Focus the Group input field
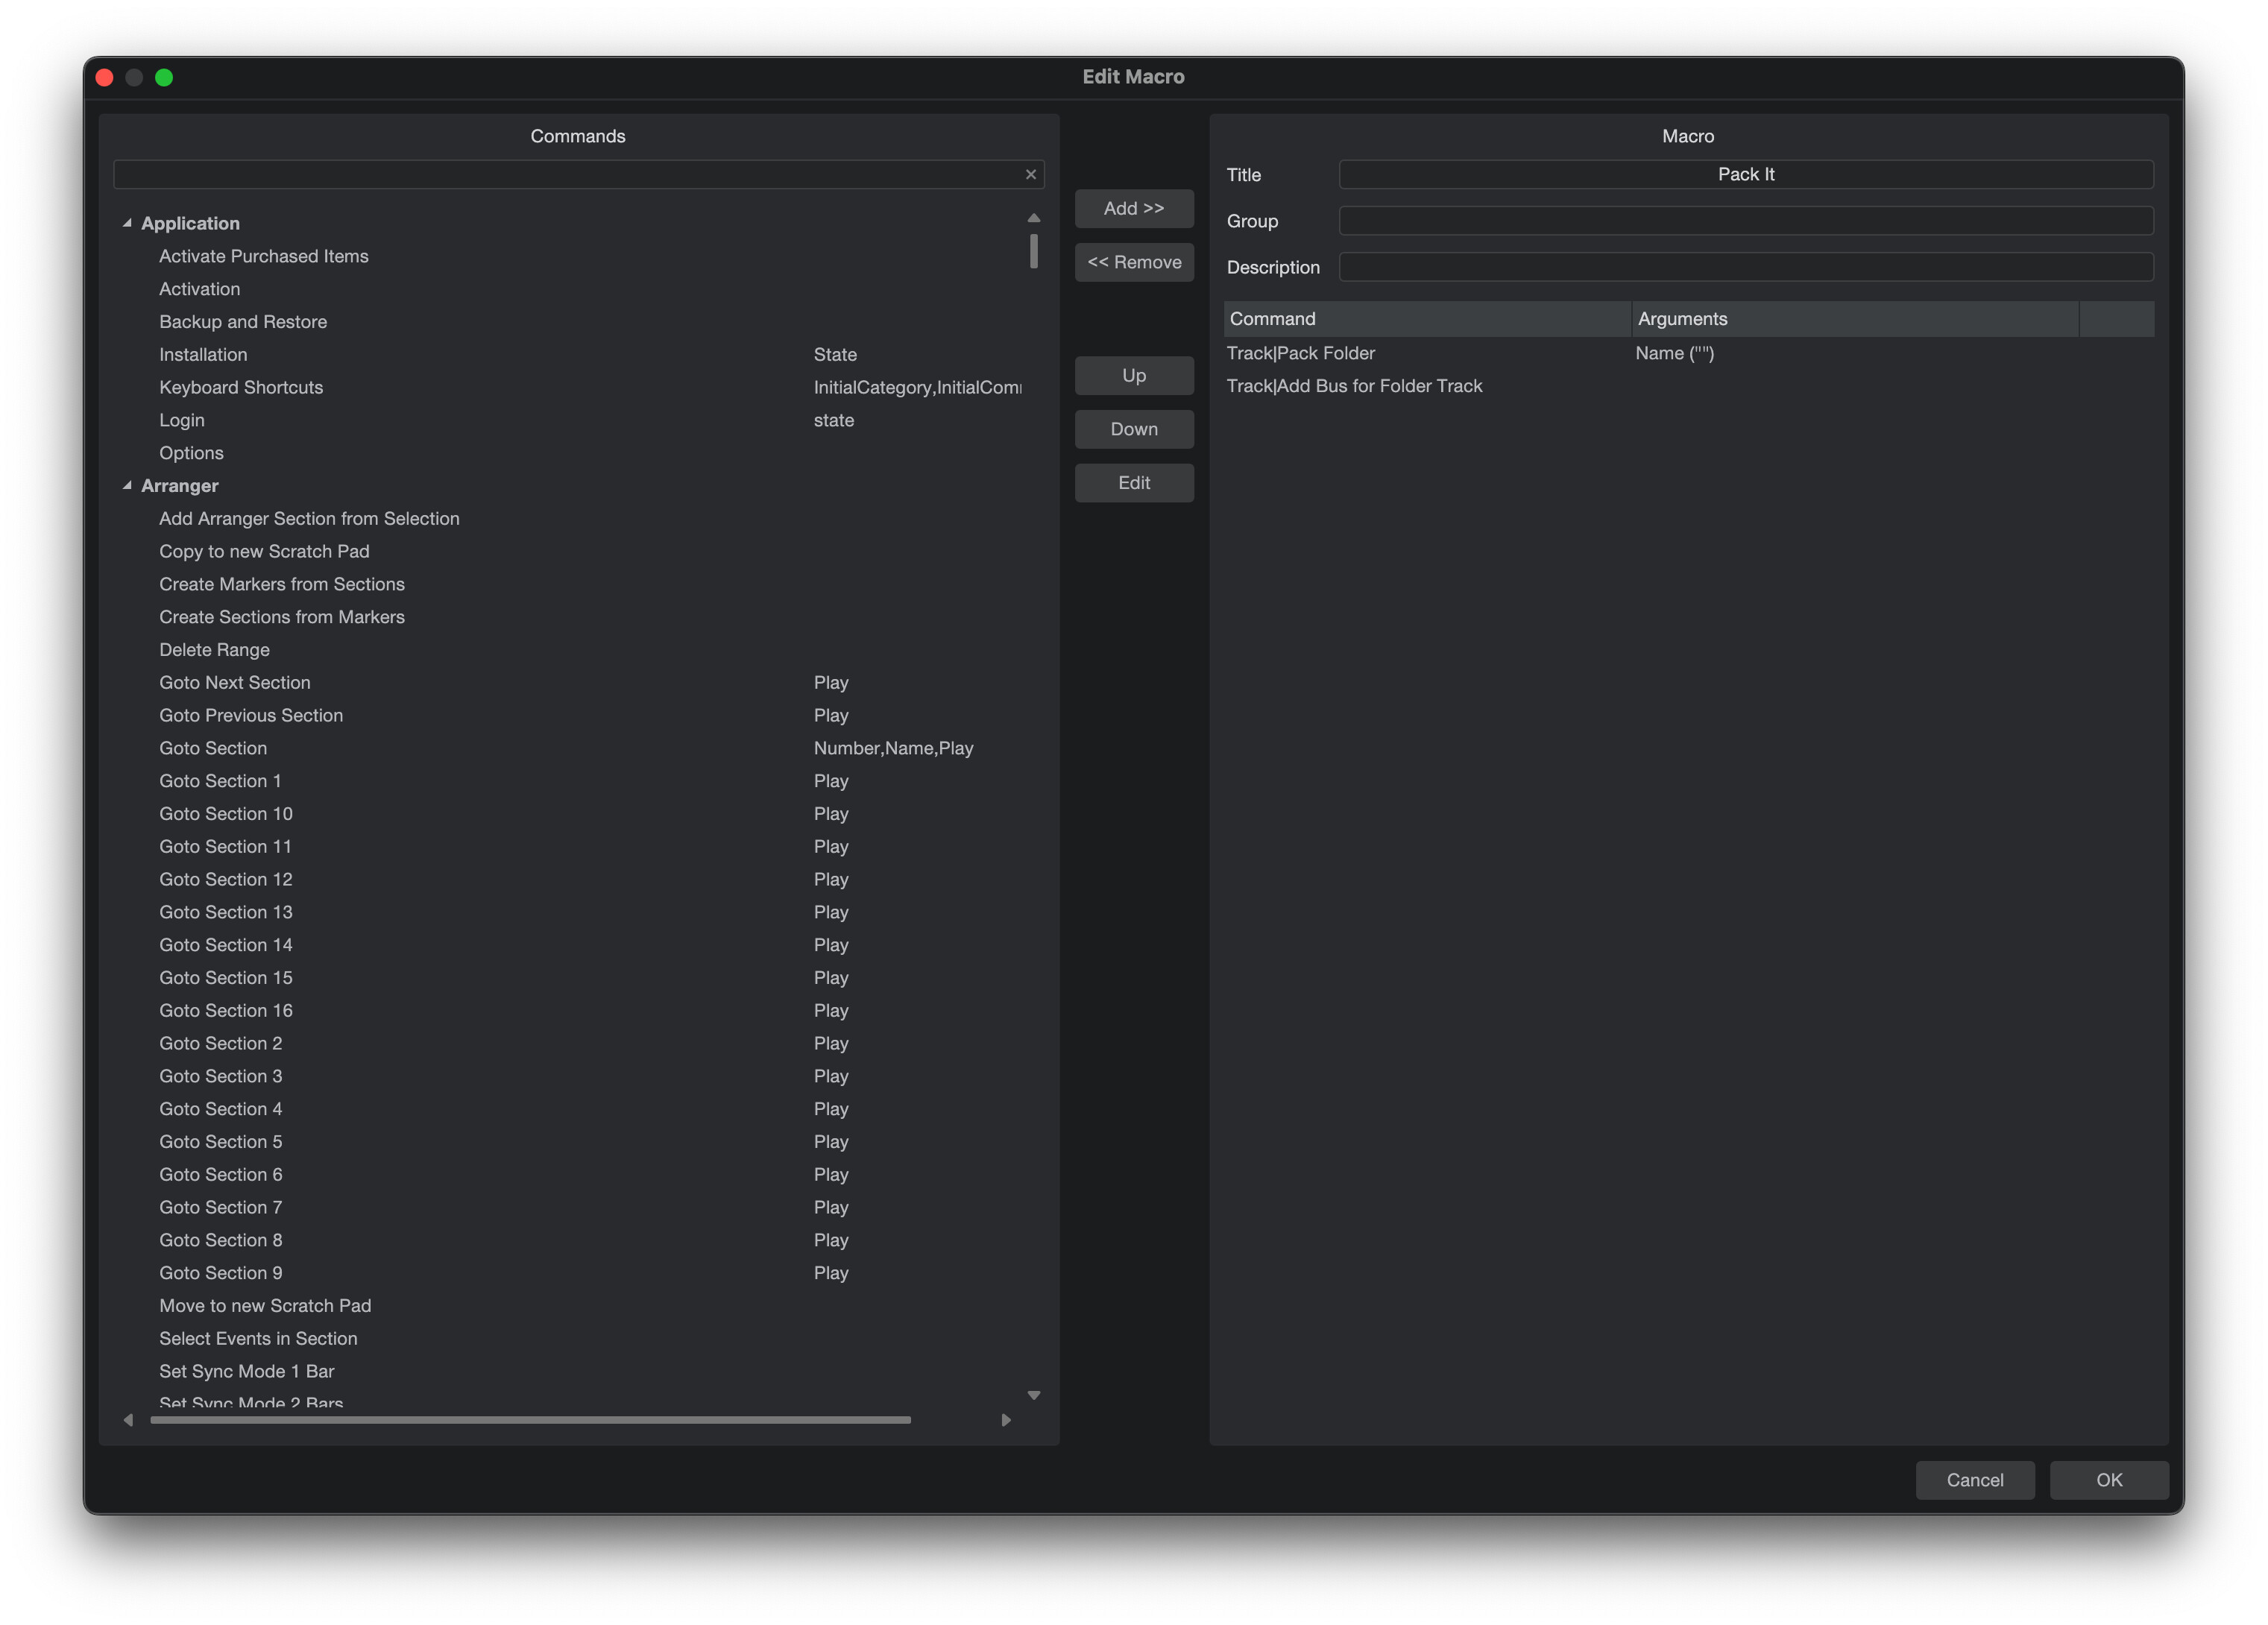 (x=1746, y=221)
